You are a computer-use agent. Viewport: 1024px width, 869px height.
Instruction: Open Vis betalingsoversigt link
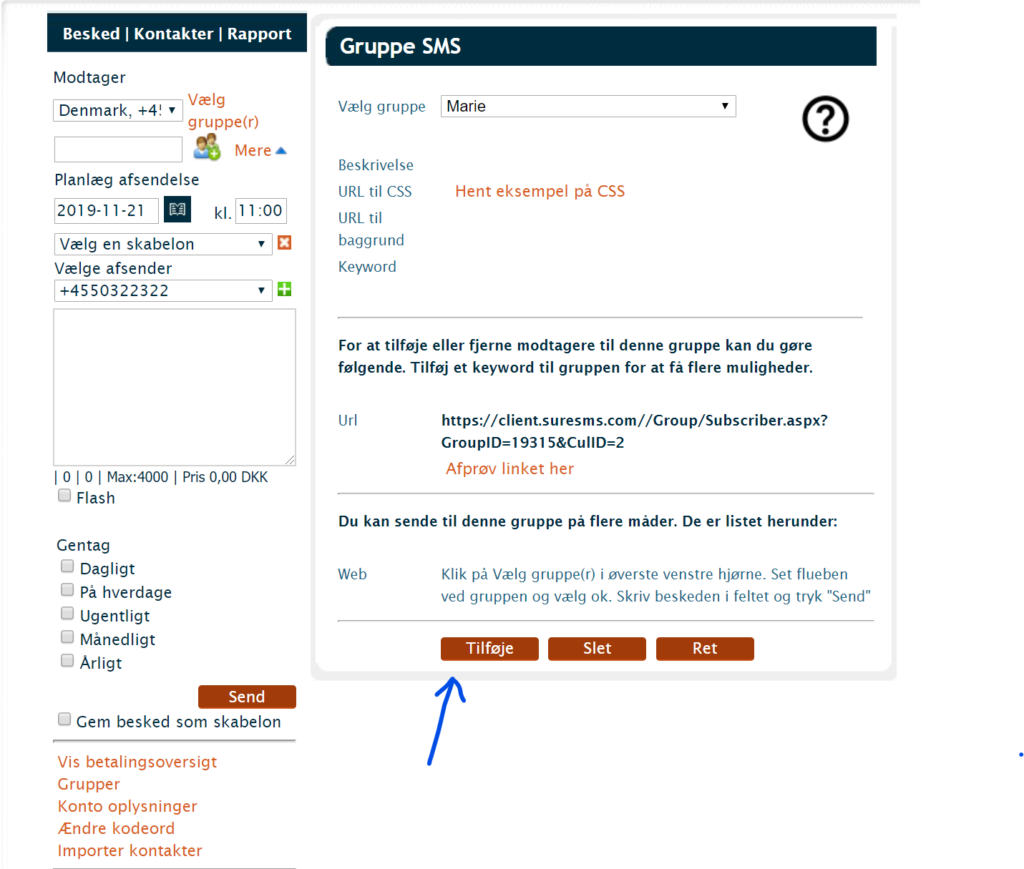[x=137, y=762]
